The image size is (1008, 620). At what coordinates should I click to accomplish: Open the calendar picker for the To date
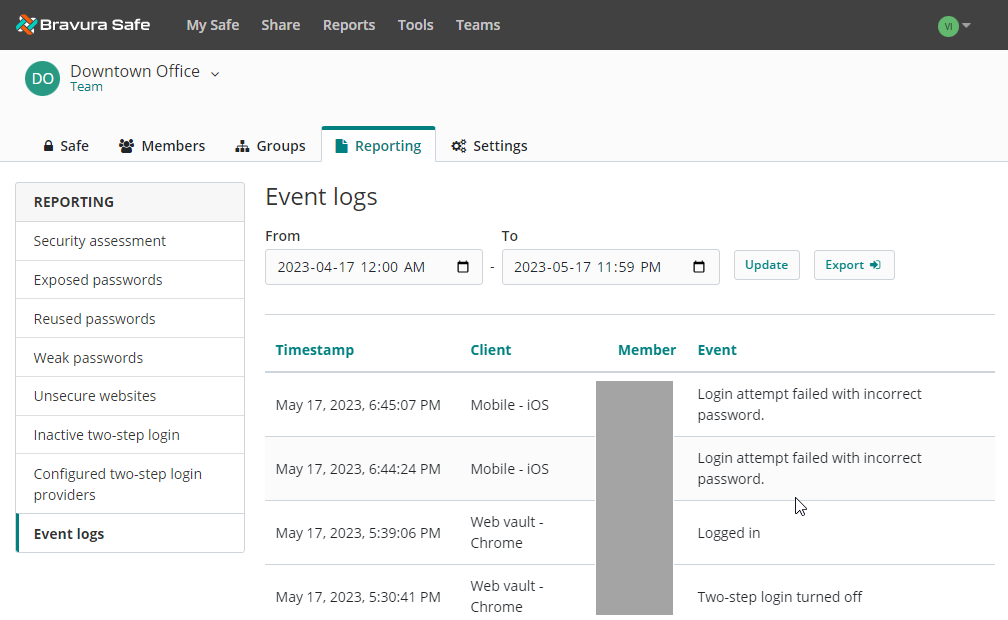pyautogui.click(x=699, y=266)
